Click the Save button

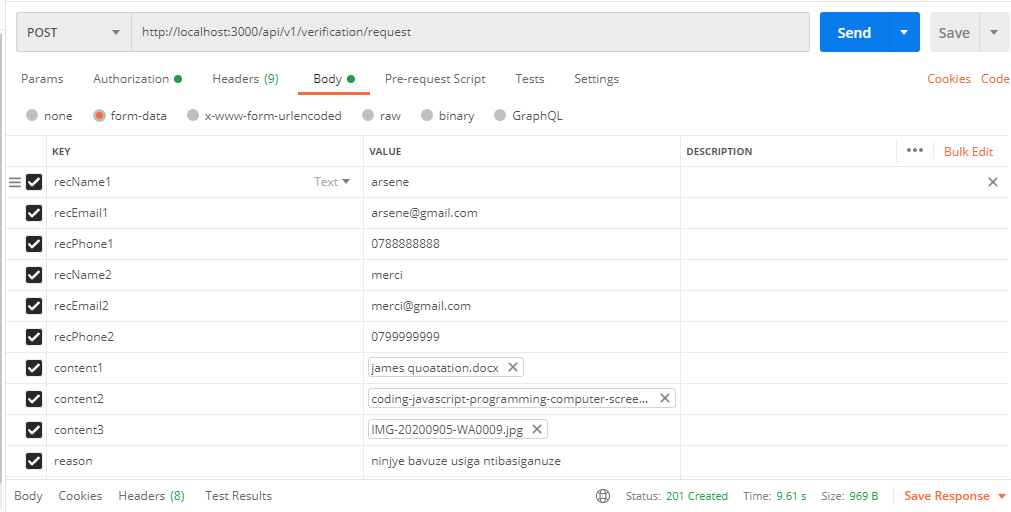(954, 32)
